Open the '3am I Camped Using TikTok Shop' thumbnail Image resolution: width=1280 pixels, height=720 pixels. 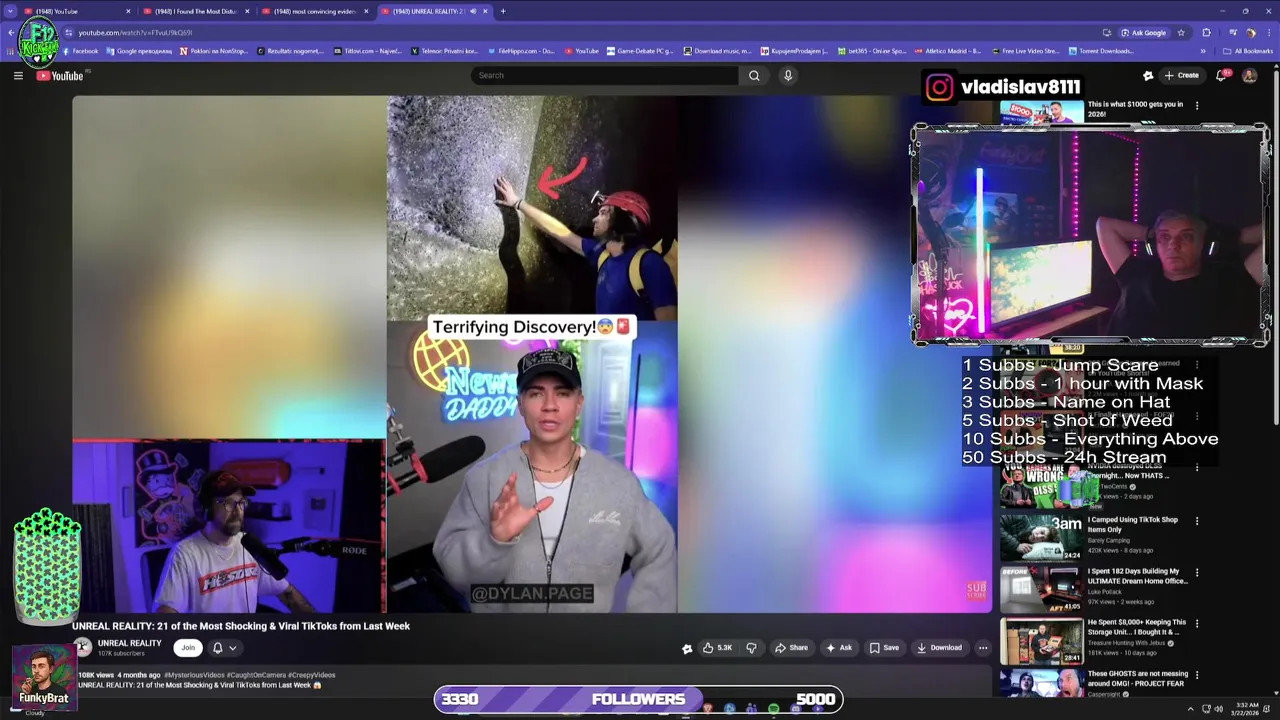click(x=1041, y=537)
